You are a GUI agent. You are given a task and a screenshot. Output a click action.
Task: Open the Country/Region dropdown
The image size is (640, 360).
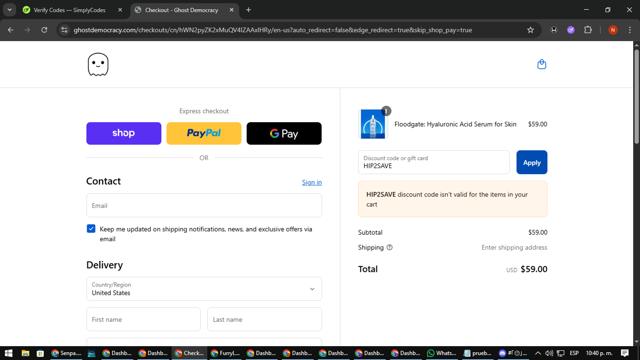point(204,289)
